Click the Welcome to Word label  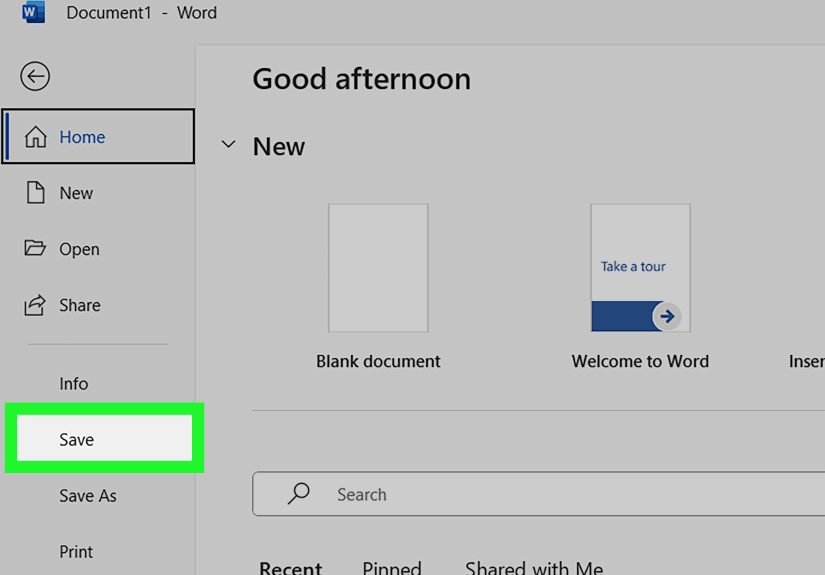click(640, 361)
